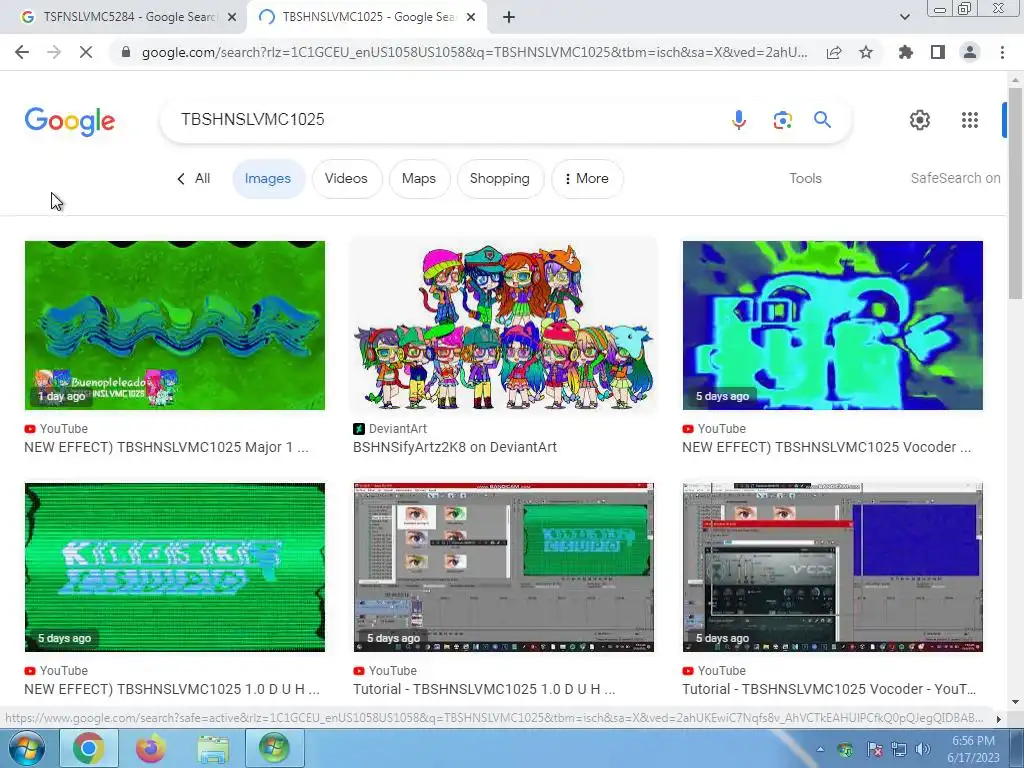Open the Windows Start menu

pos(26,748)
